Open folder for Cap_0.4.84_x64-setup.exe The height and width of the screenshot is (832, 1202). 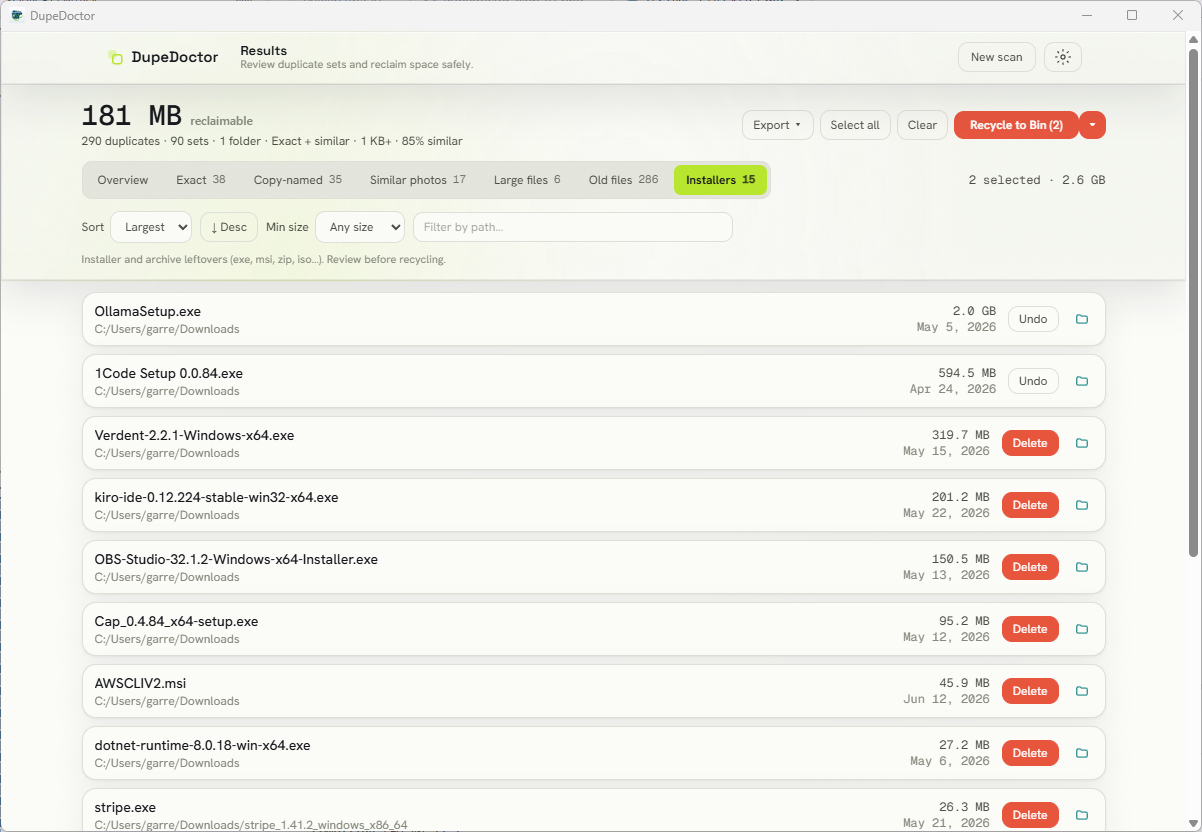pyautogui.click(x=1081, y=629)
